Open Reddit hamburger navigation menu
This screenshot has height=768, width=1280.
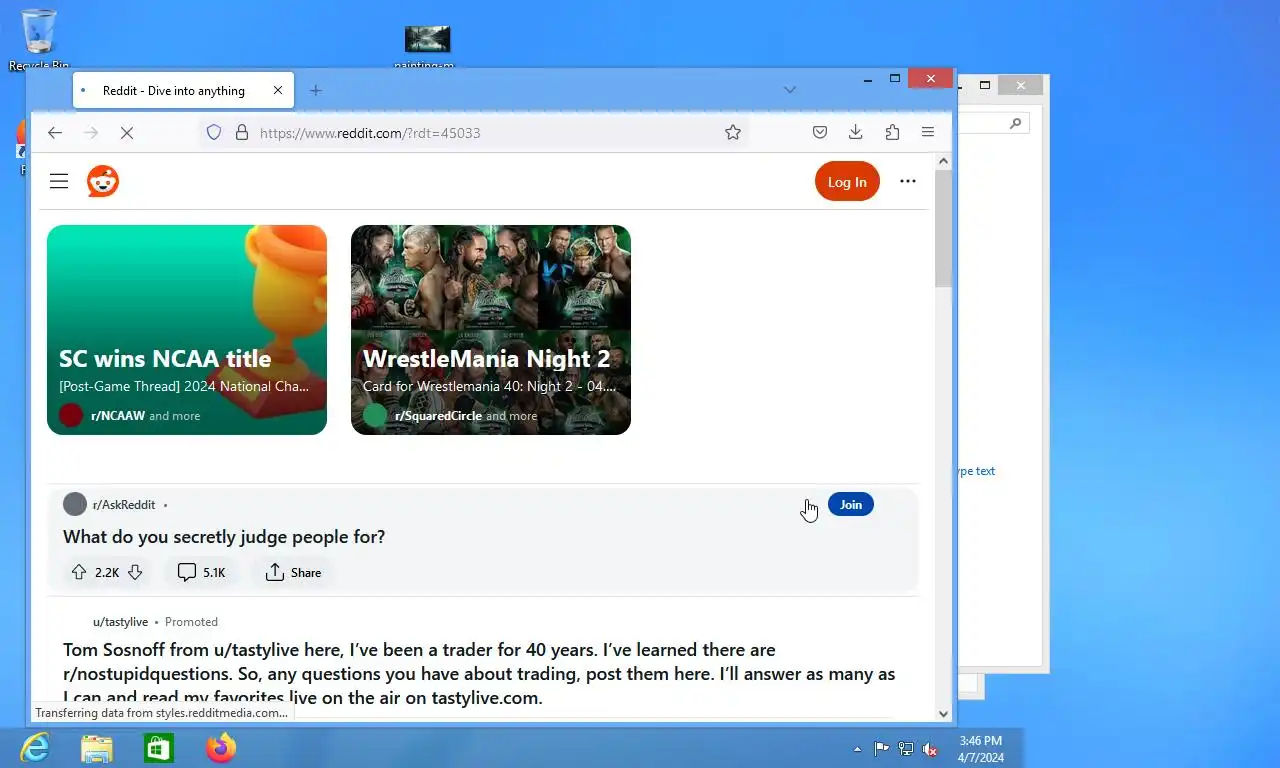(59, 181)
